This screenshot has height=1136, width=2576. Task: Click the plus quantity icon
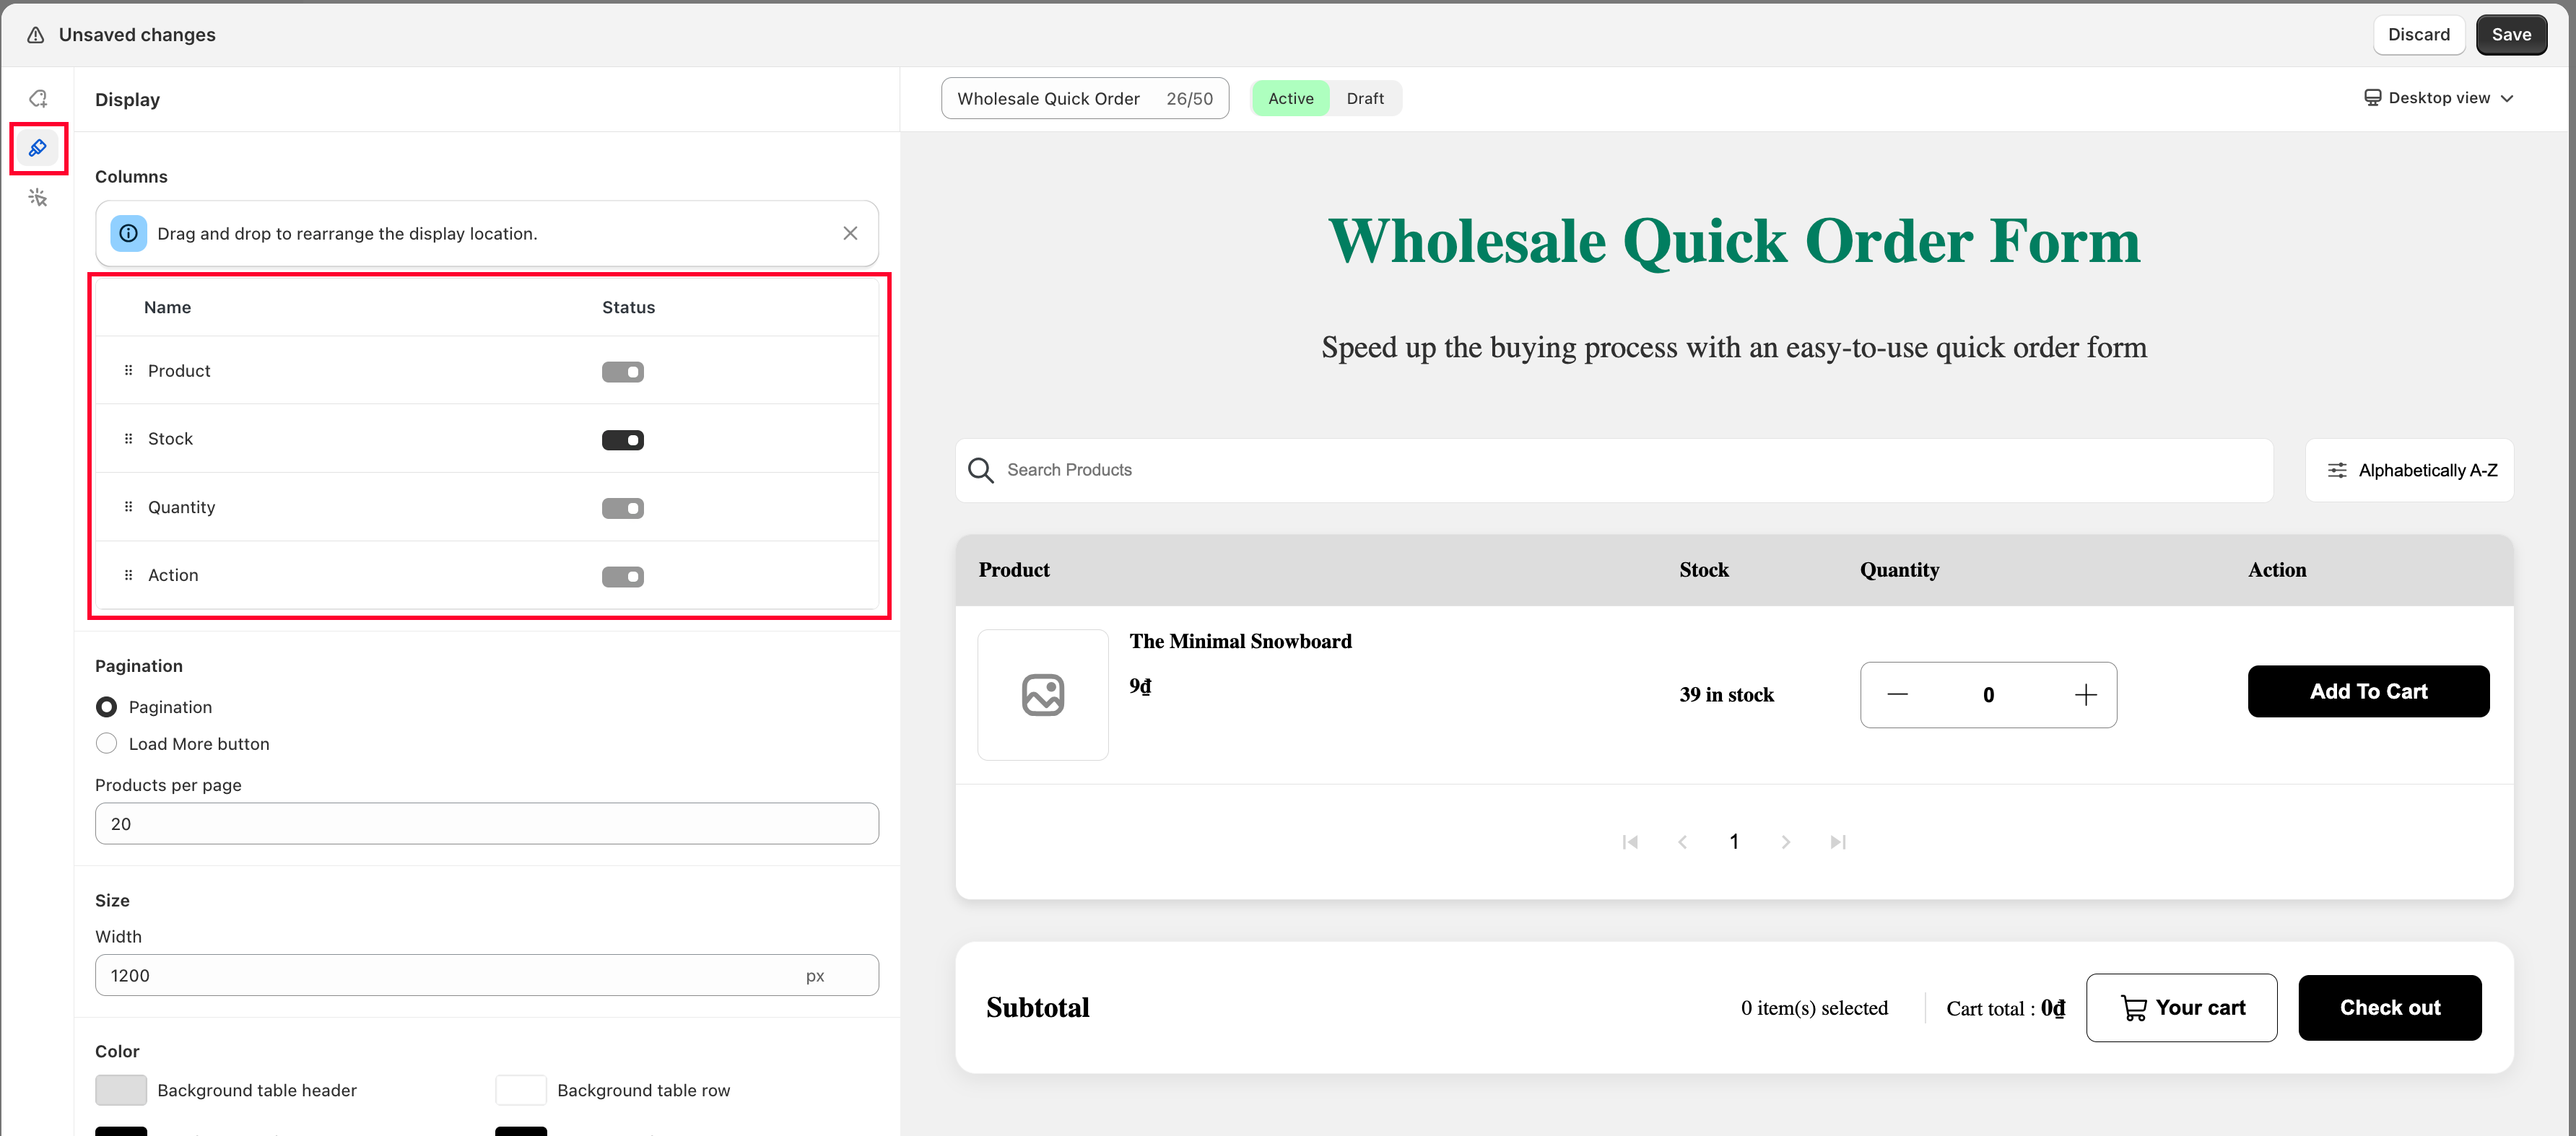point(2085,695)
